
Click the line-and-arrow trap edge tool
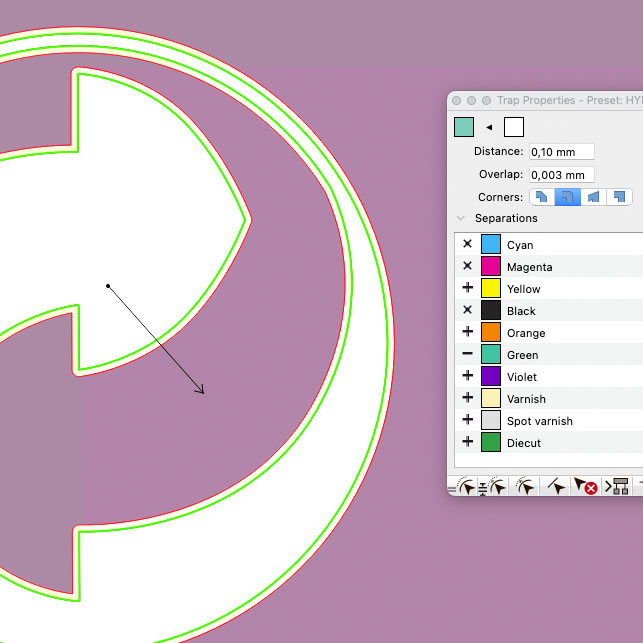tap(556, 486)
